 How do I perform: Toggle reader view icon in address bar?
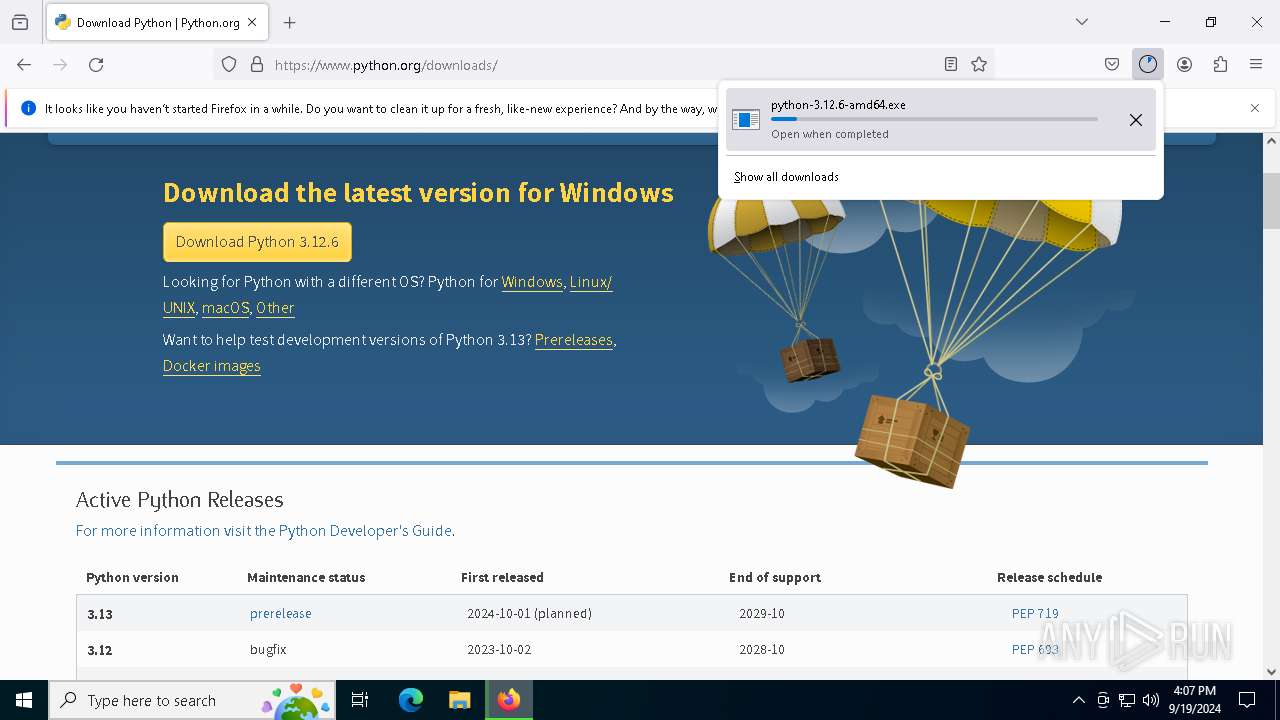pos(951,65)
